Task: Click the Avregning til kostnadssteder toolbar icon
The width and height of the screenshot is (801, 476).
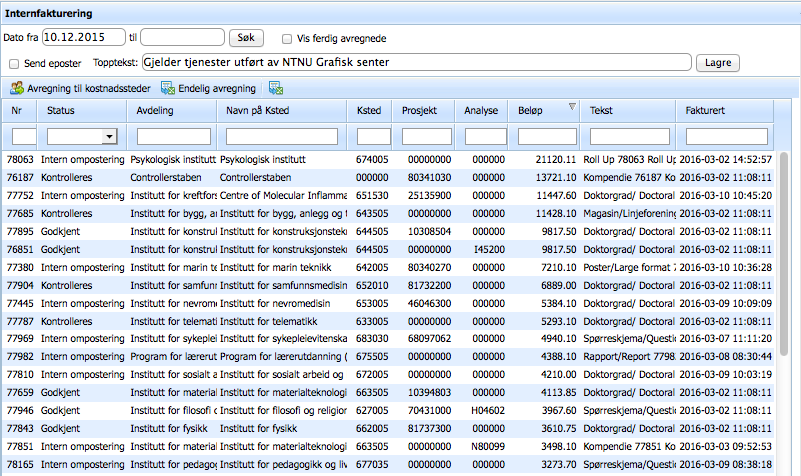Action: coord(17,88)
